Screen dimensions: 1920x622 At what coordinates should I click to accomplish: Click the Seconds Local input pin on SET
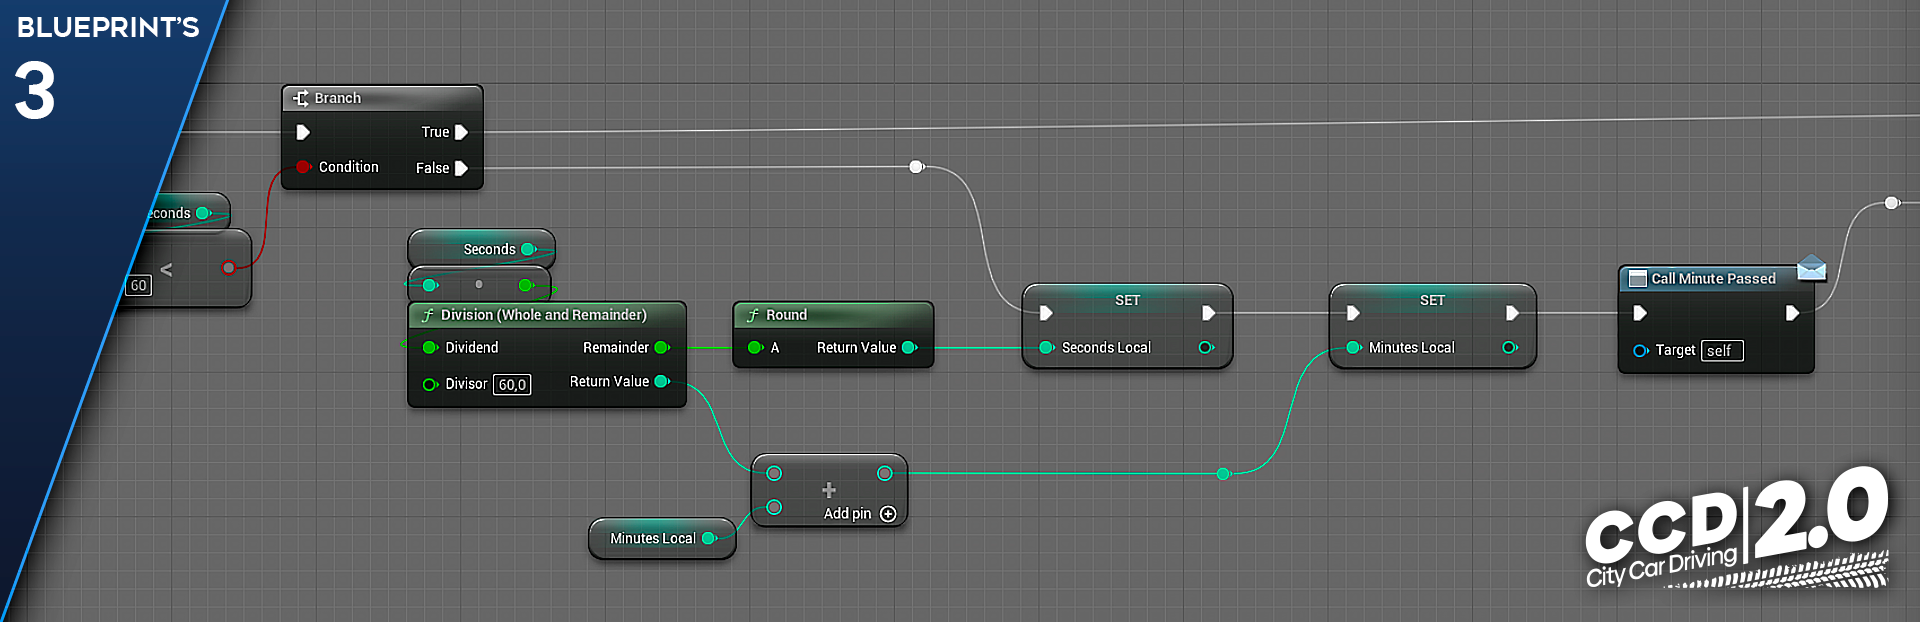(1047, 348)
